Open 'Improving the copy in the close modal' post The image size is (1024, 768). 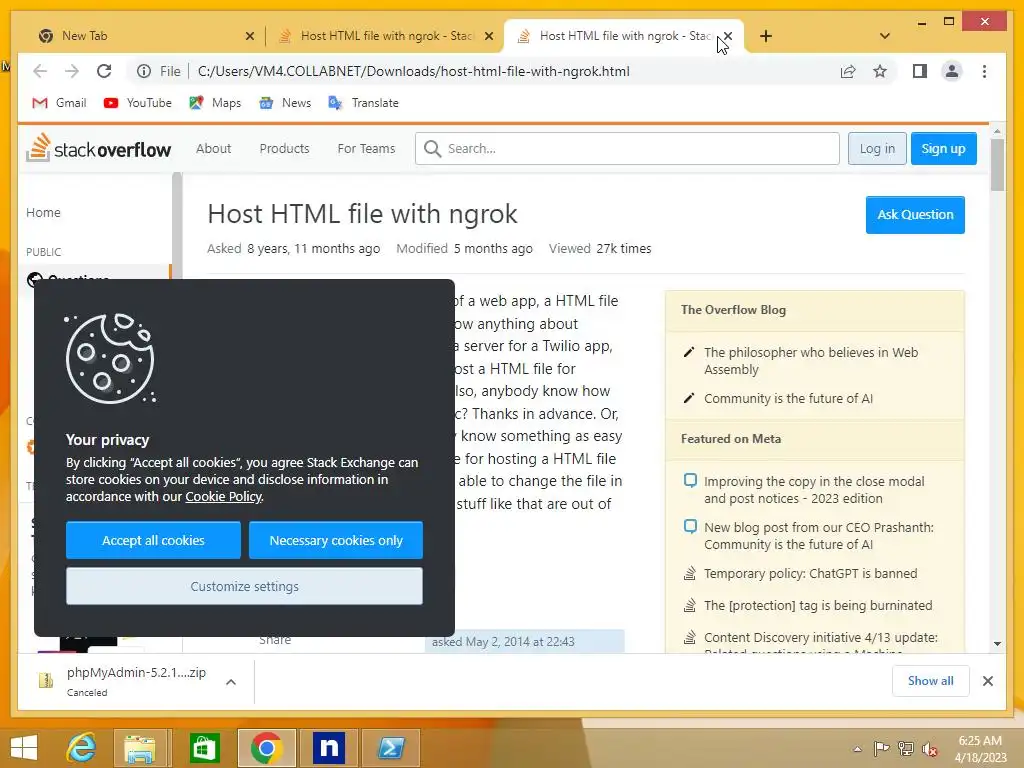pos(814,490)
